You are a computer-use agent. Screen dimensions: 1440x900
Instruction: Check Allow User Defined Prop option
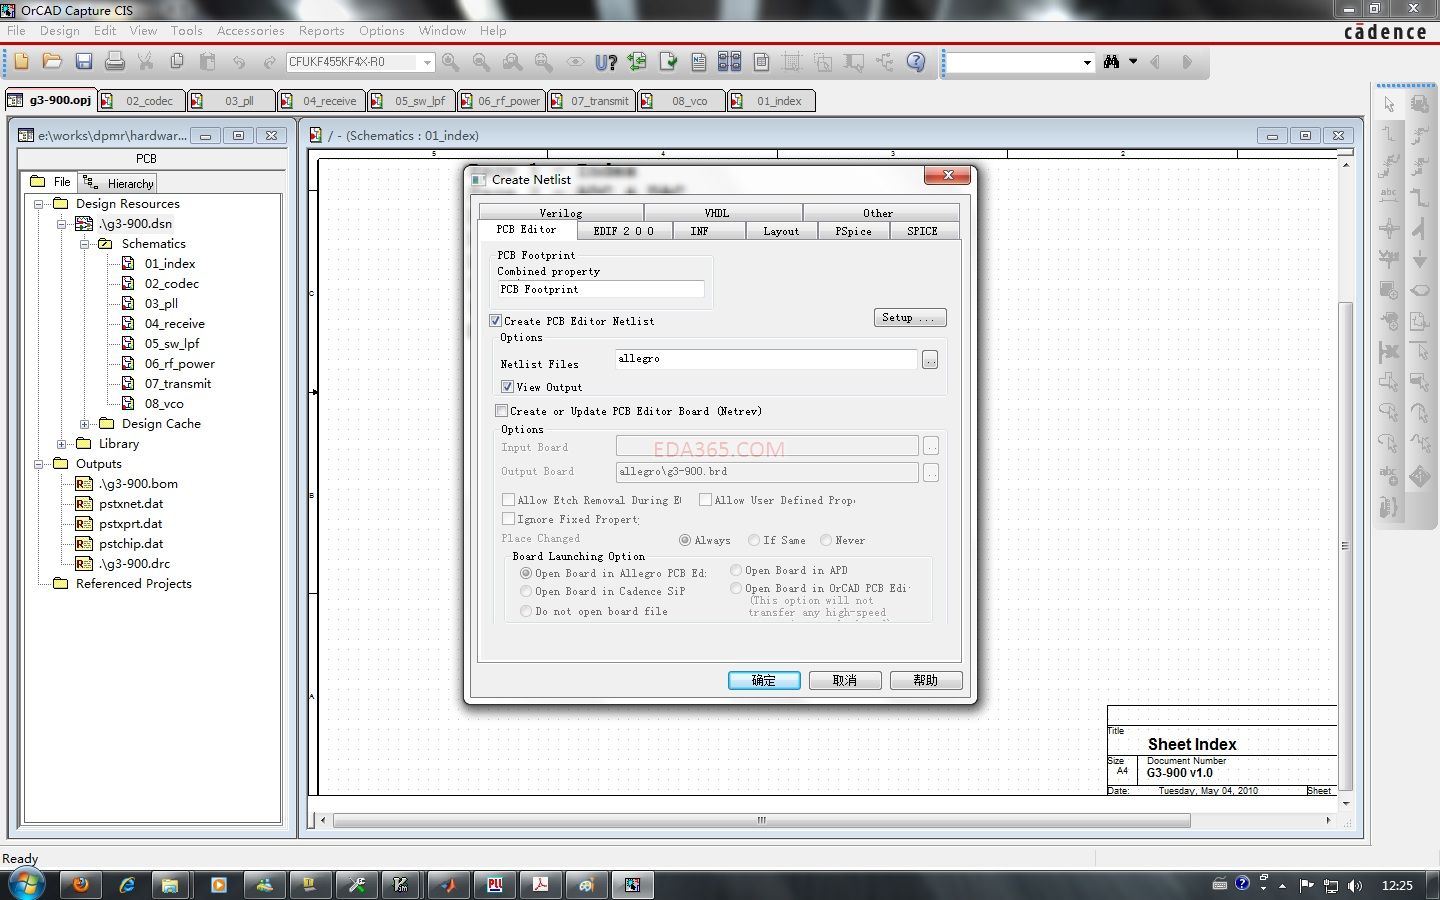point(705,500)
